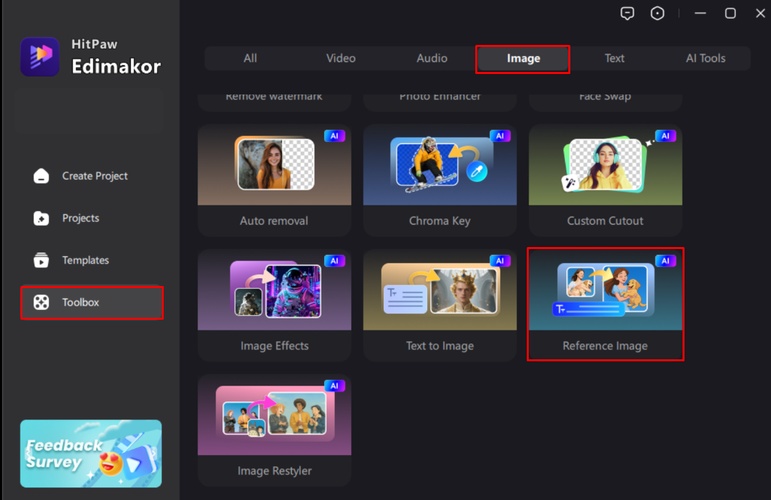Viewport: 771px width, 500px height.
Task: Click the HitPaw Edimakor logo icon
Action: point(40,57)
